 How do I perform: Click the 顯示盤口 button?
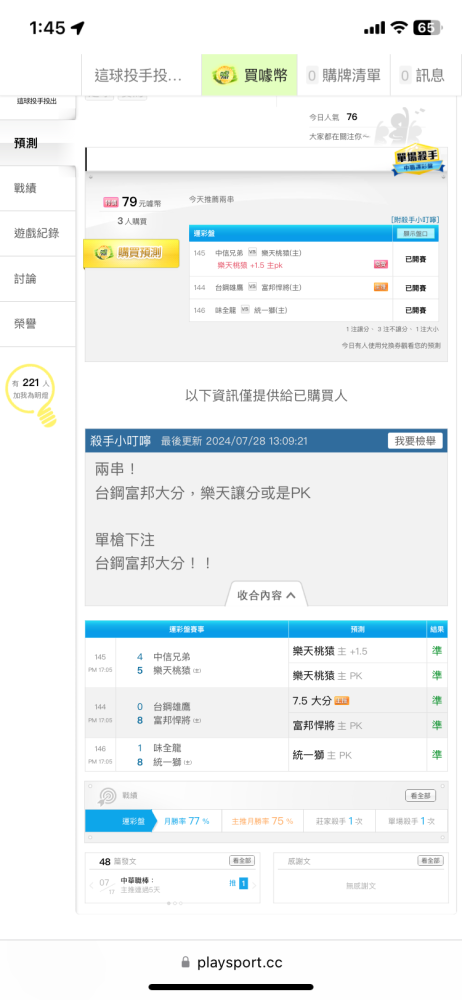pos(415,234)
